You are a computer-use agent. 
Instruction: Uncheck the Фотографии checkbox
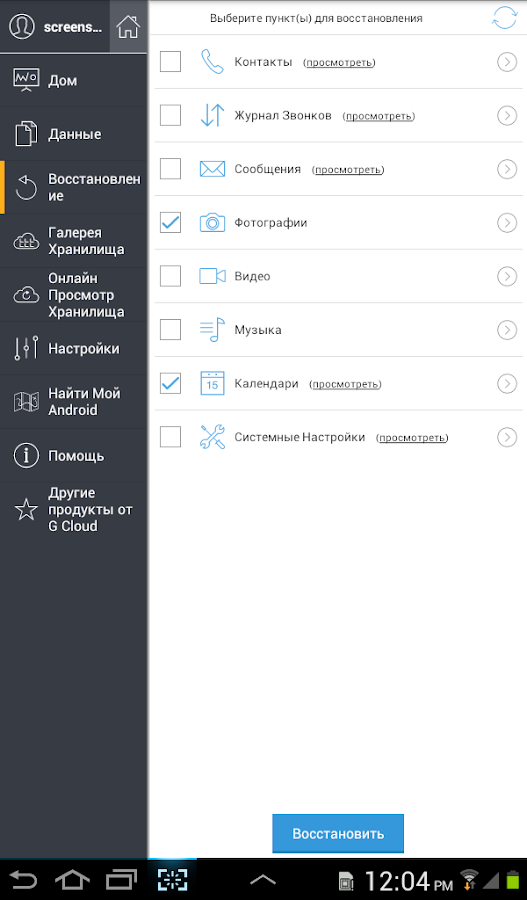170,222
